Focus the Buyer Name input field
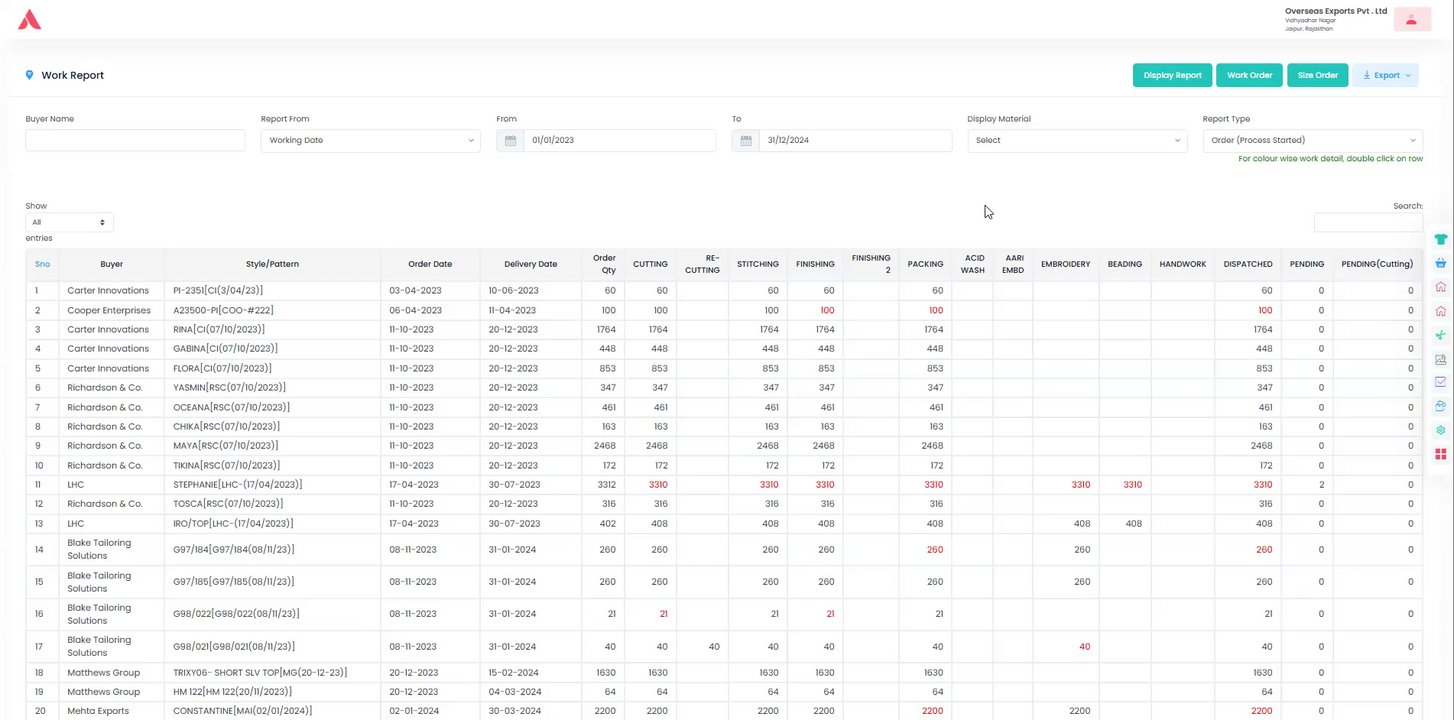The width and height of the screenshot is (1454, 720). pyautogui.click(x=135, y=141)
